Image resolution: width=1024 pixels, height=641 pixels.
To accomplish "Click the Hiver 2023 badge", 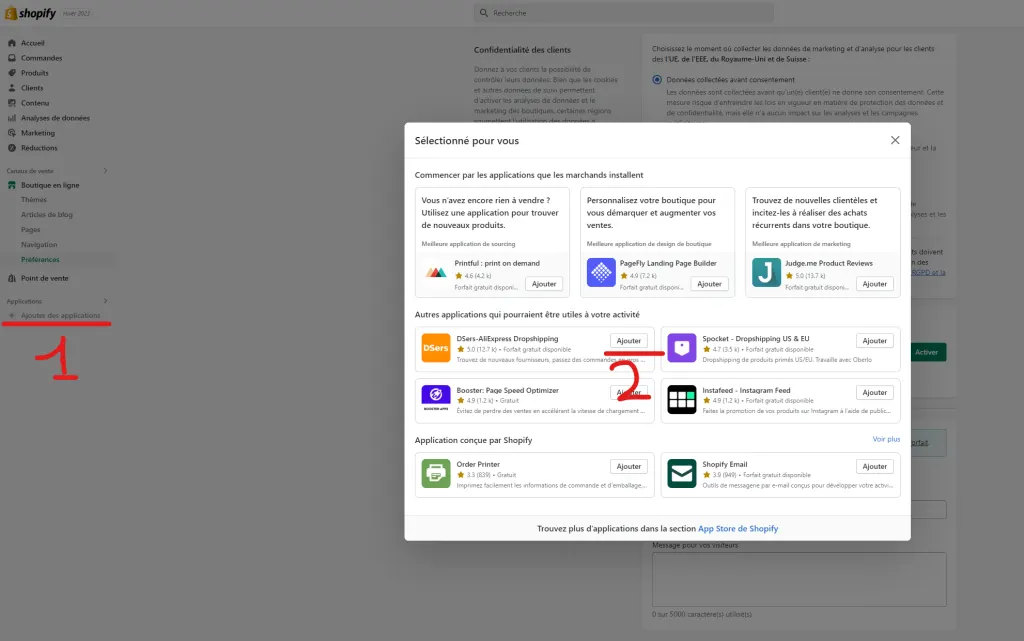I will coord(76,13).
